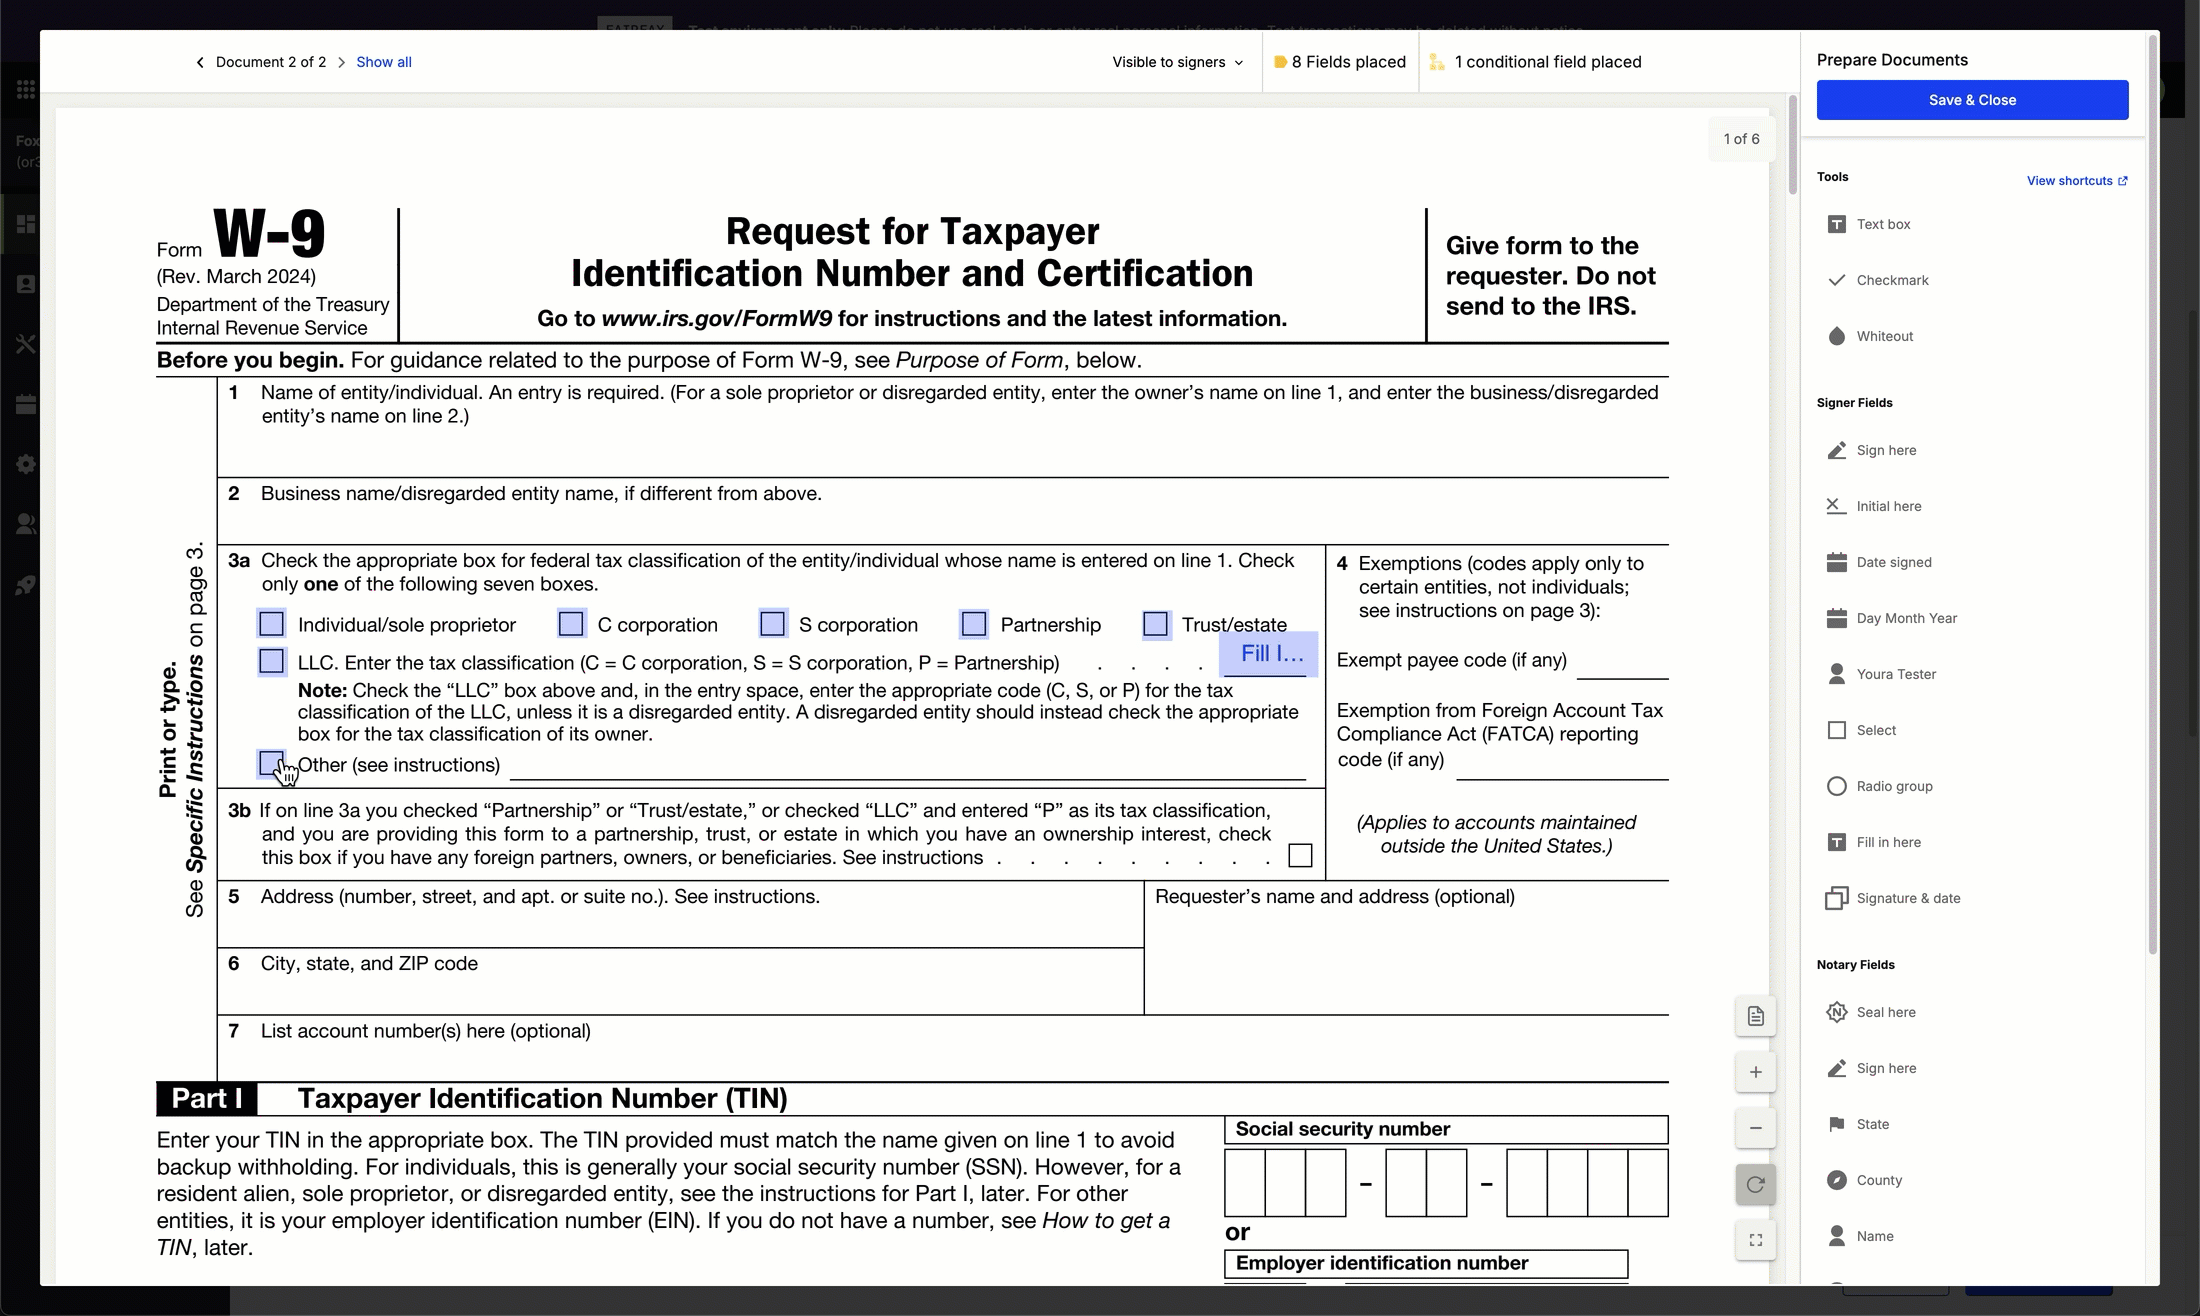Click 1 conditional field placed indicator
The image size is (2200, 1316).
tap(1536, 62)
